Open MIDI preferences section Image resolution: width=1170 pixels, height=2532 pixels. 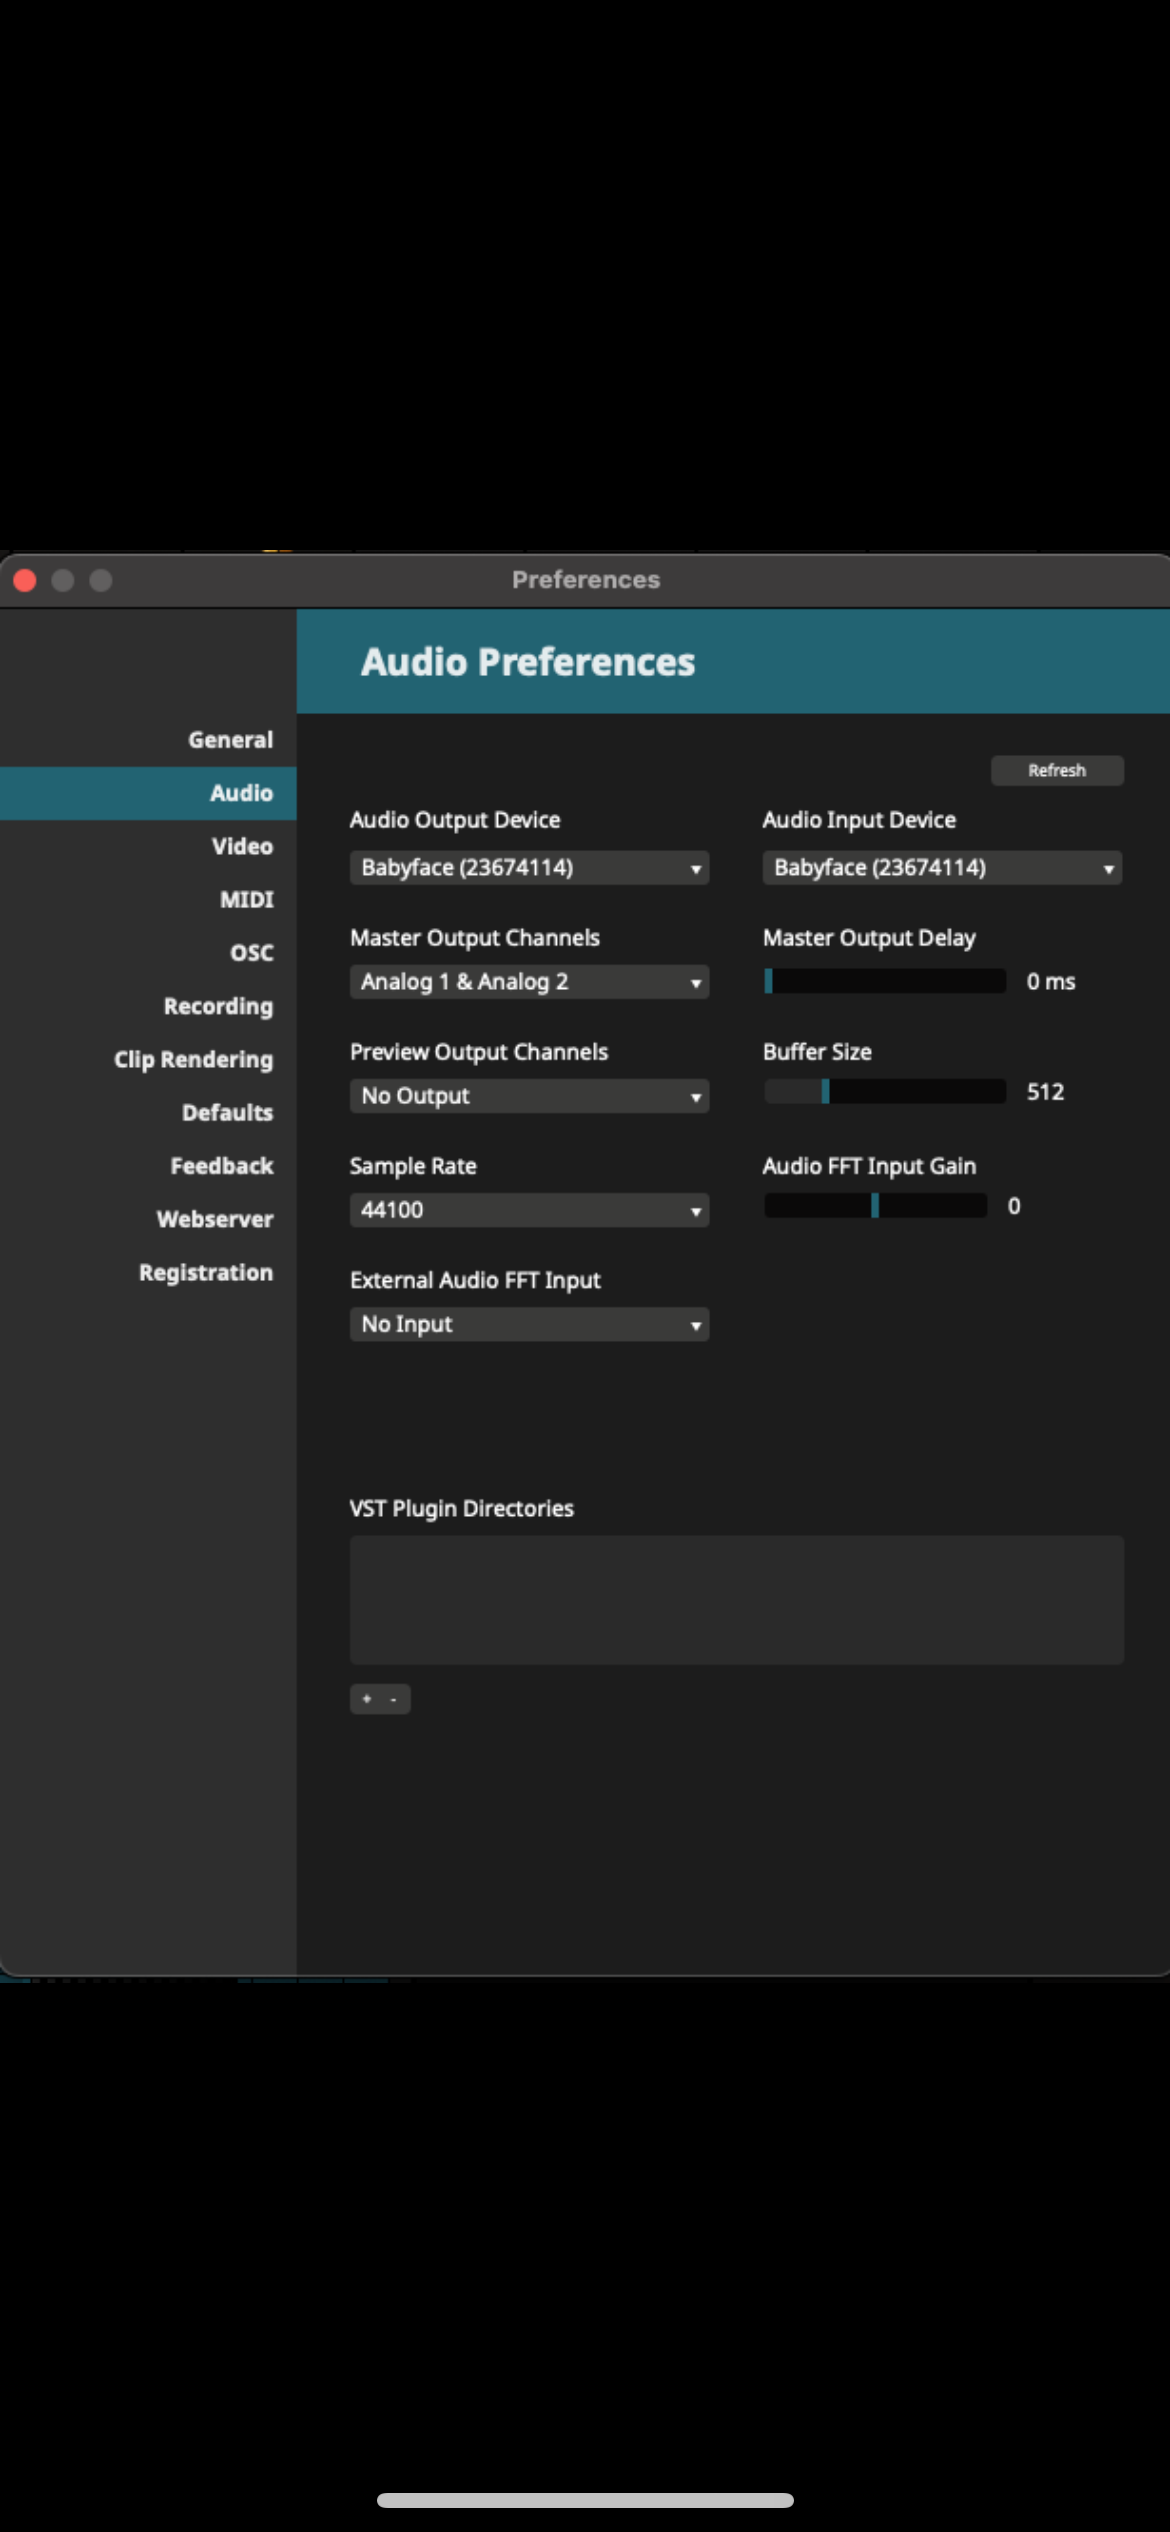coord(246,899)
